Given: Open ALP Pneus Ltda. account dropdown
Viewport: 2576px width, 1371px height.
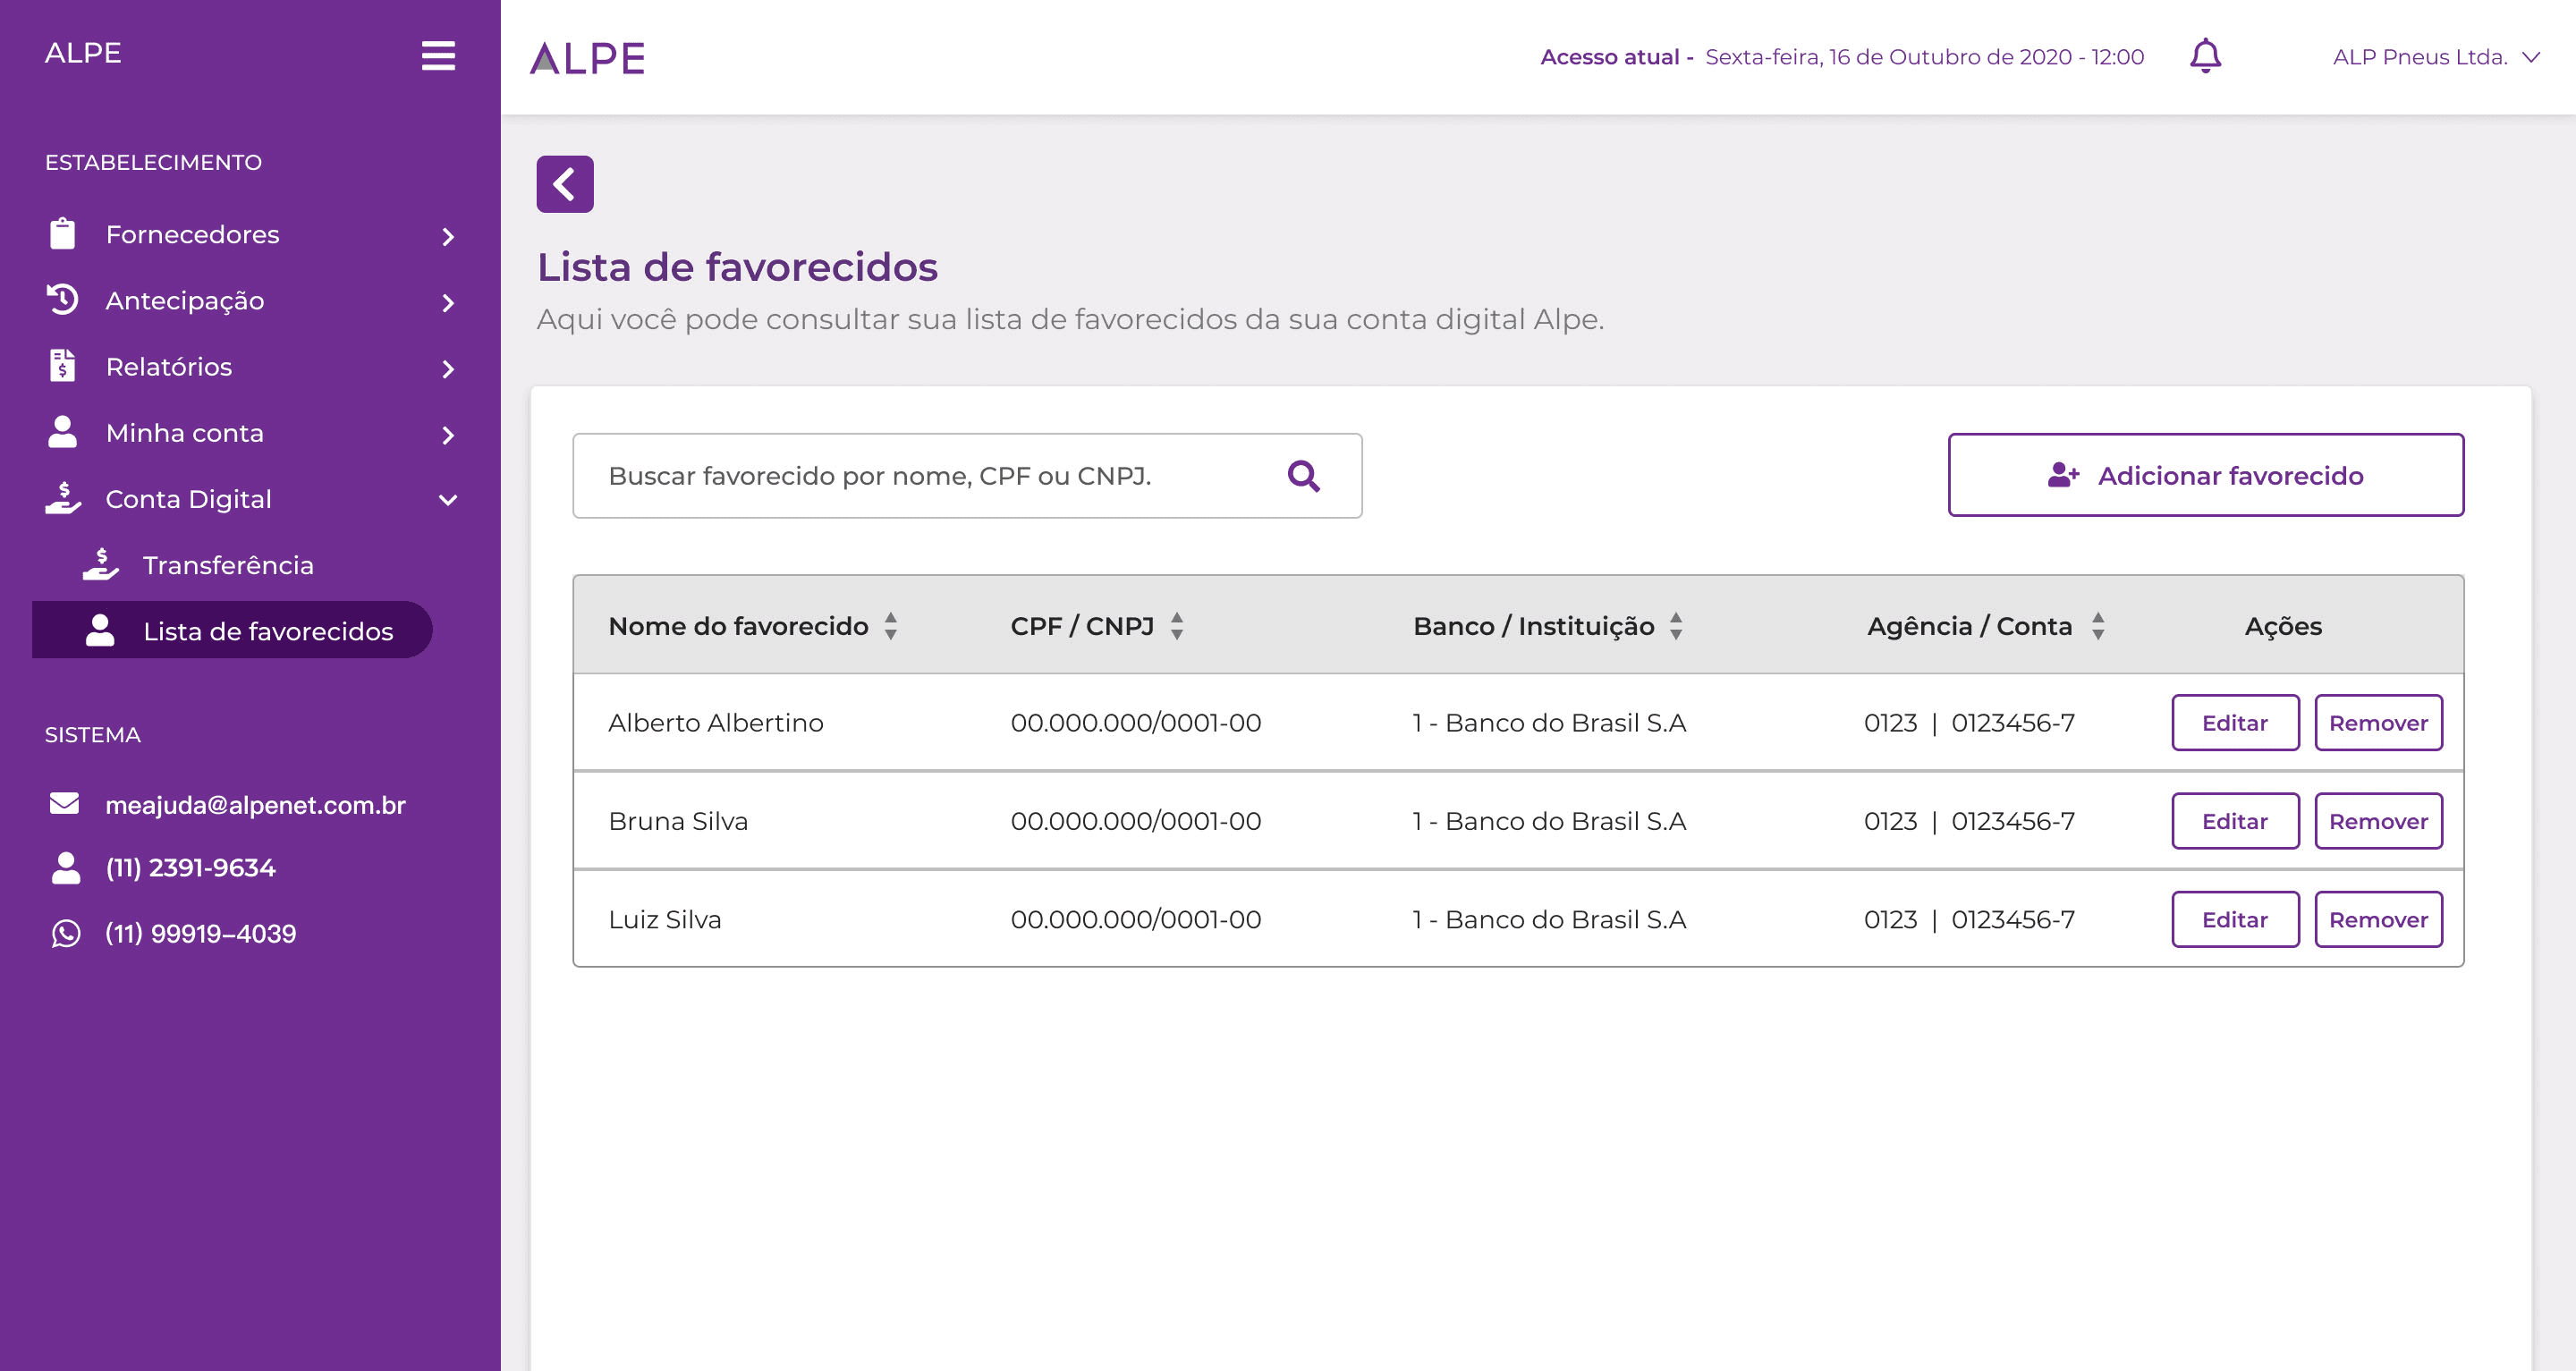Looking at the screenshot, I should click(2436, 57).
